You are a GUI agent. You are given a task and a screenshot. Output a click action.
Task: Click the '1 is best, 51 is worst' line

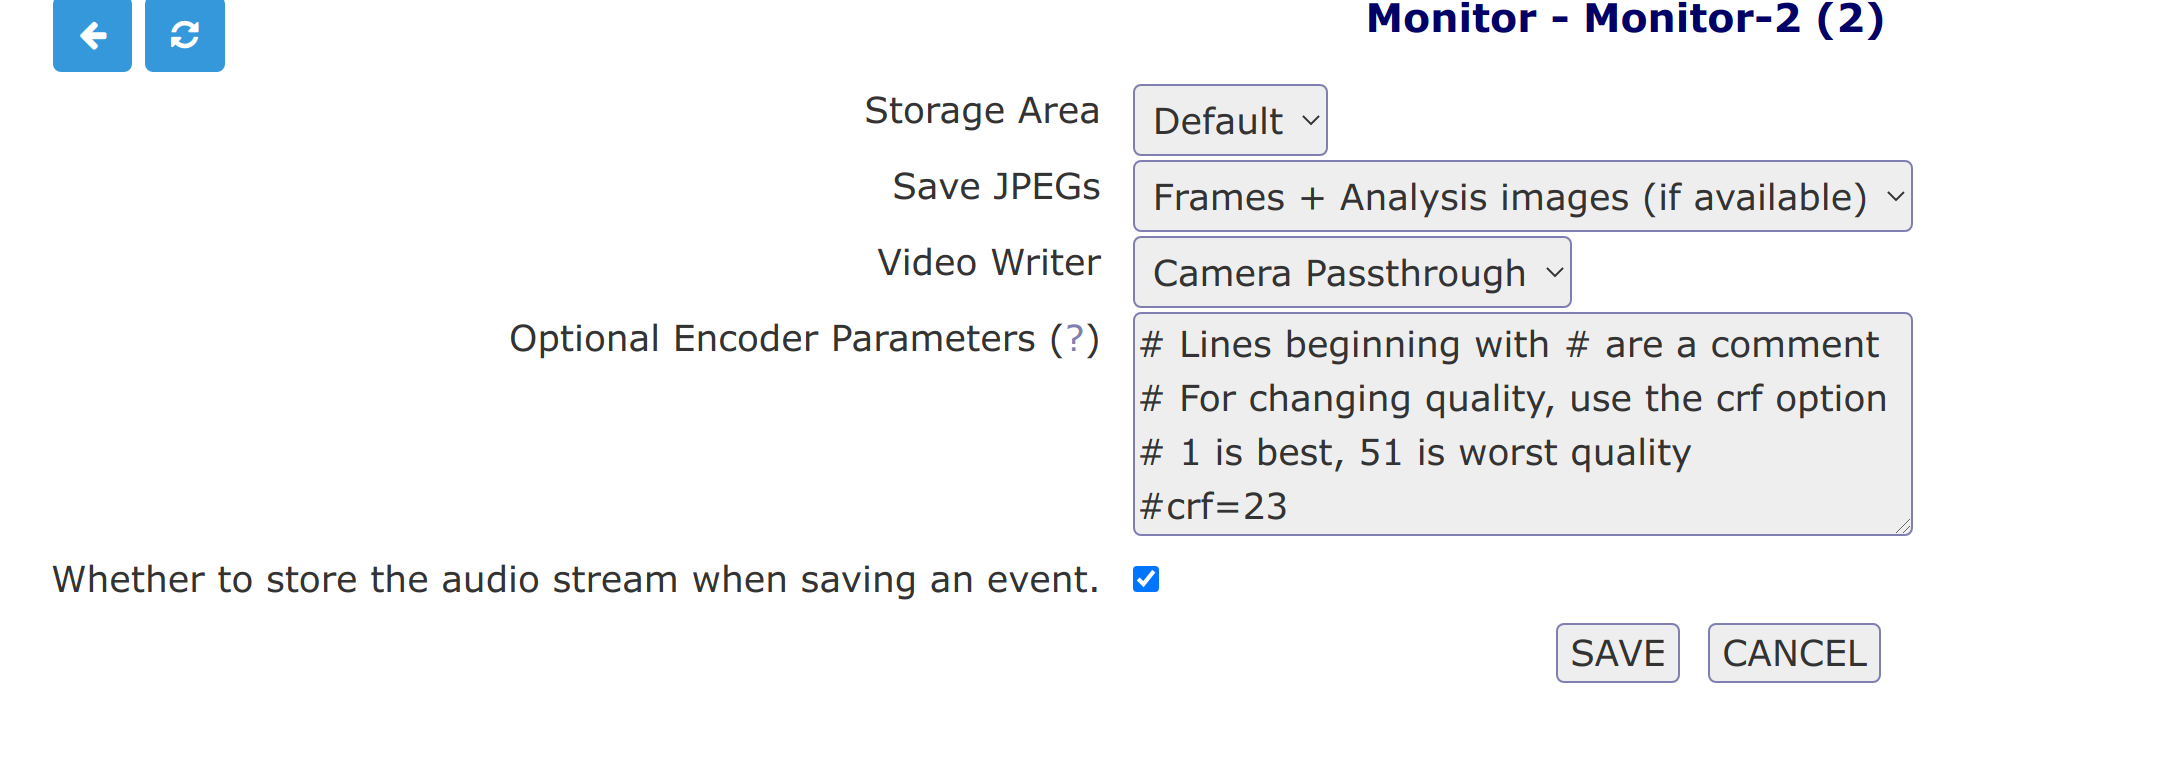(1415, 453)
